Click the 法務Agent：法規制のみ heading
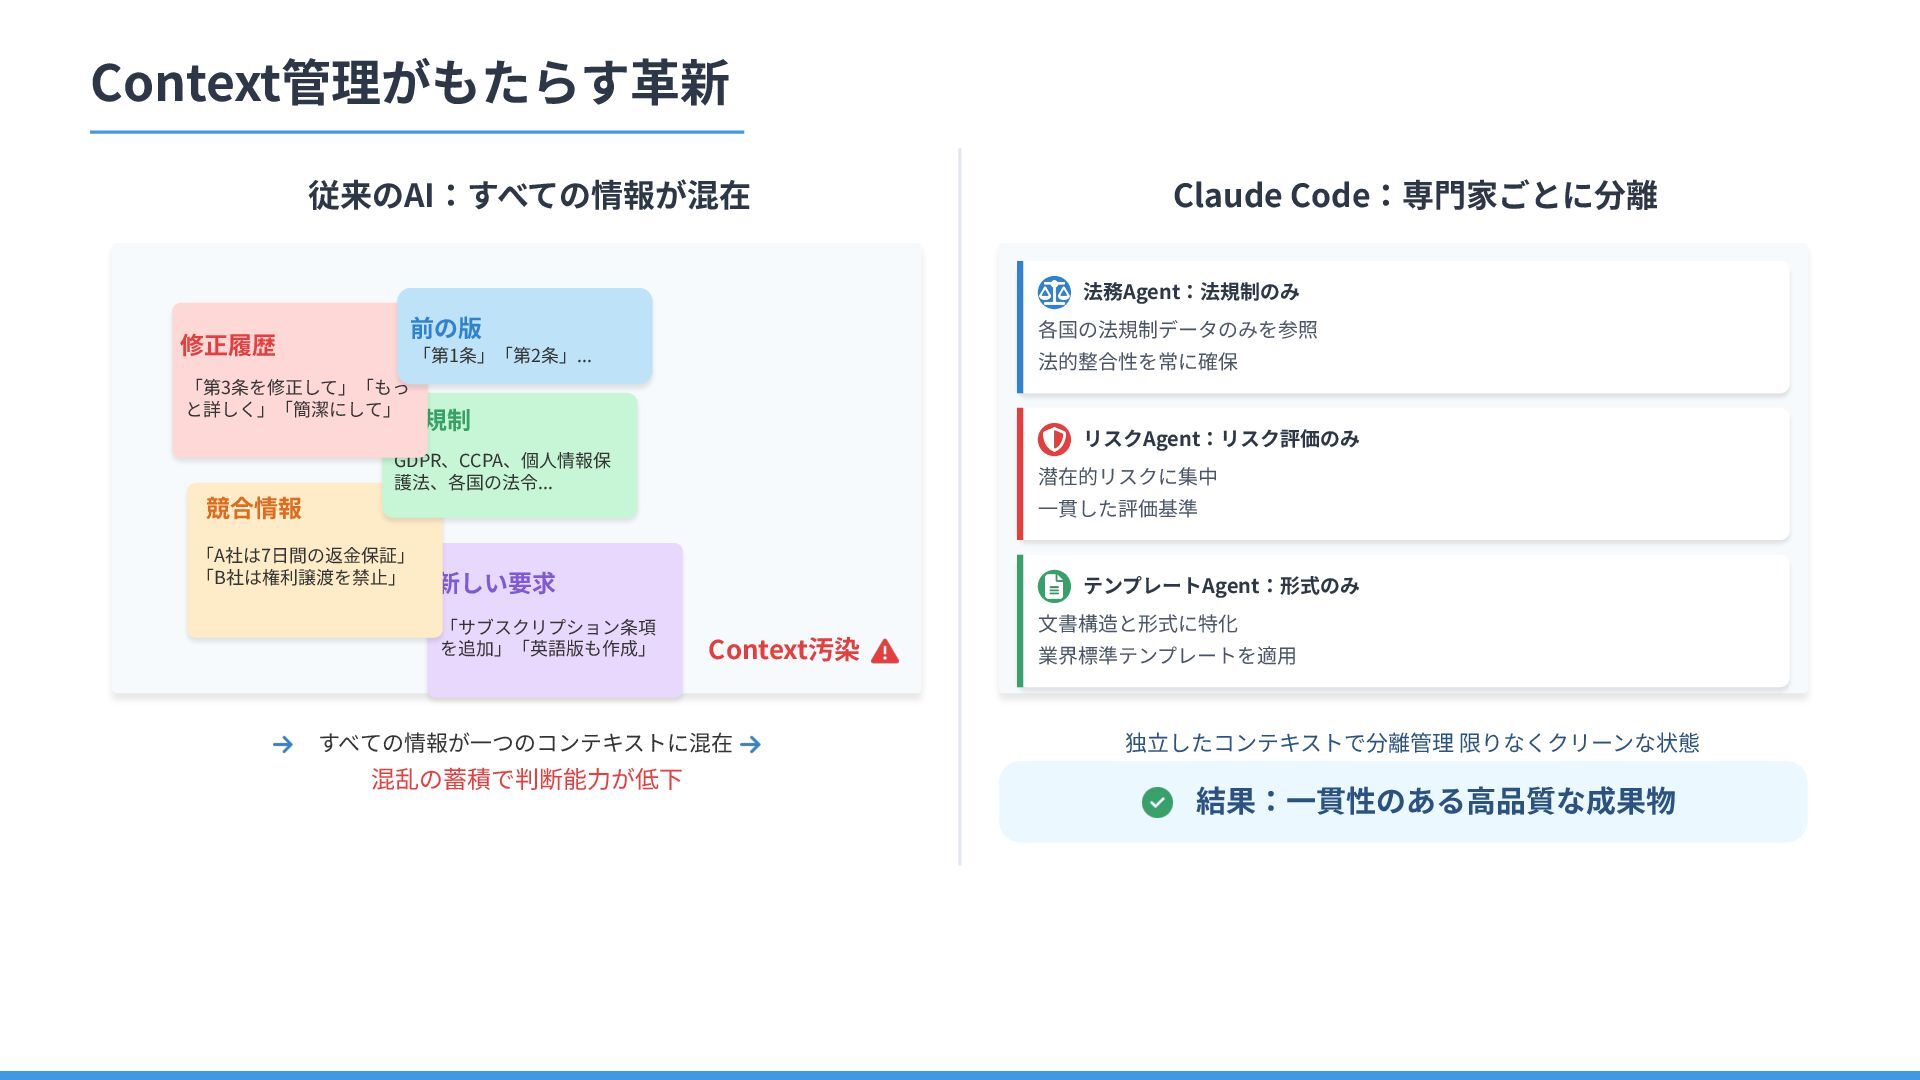 tap(1191, 292)
